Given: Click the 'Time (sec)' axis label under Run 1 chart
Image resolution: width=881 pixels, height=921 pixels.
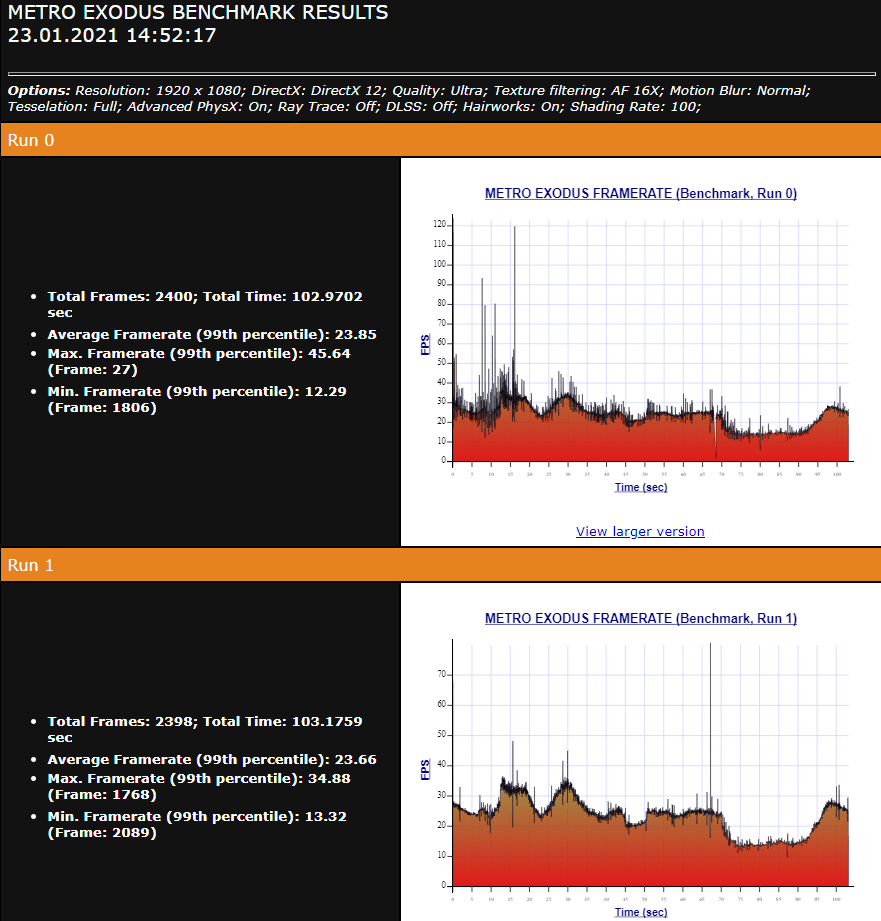Looking at the screenshot, I should click(641, 912).
